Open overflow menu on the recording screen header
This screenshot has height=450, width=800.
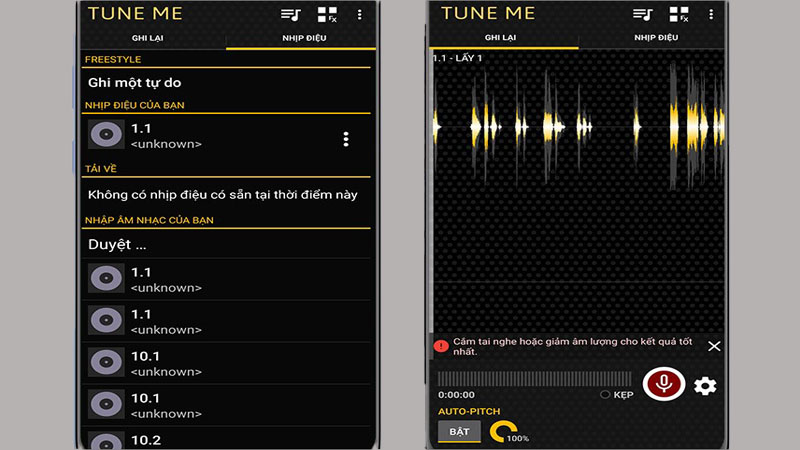[x=711, y=14]
